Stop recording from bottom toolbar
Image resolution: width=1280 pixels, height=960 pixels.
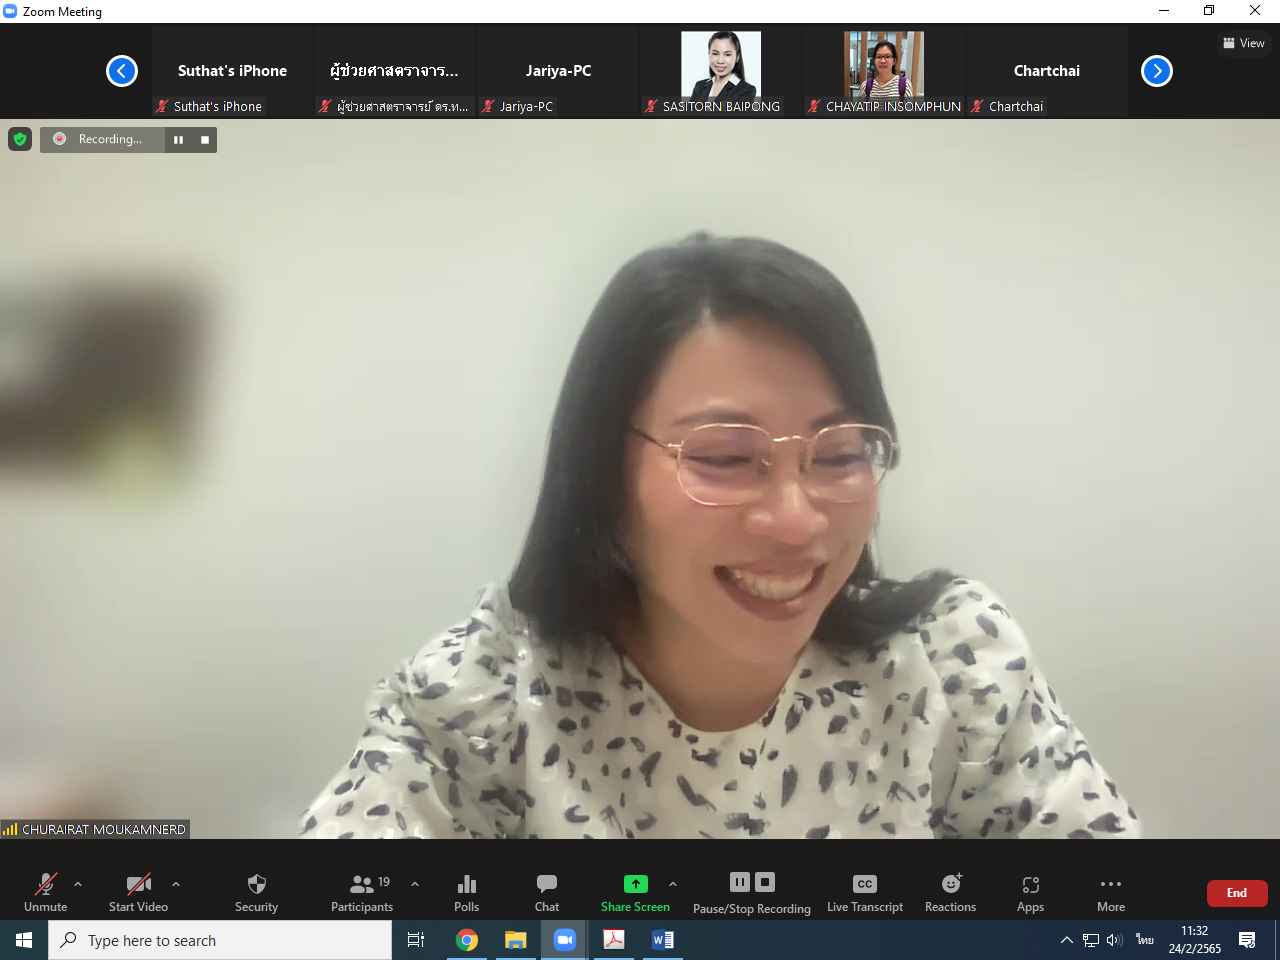[x=765, y=882]
